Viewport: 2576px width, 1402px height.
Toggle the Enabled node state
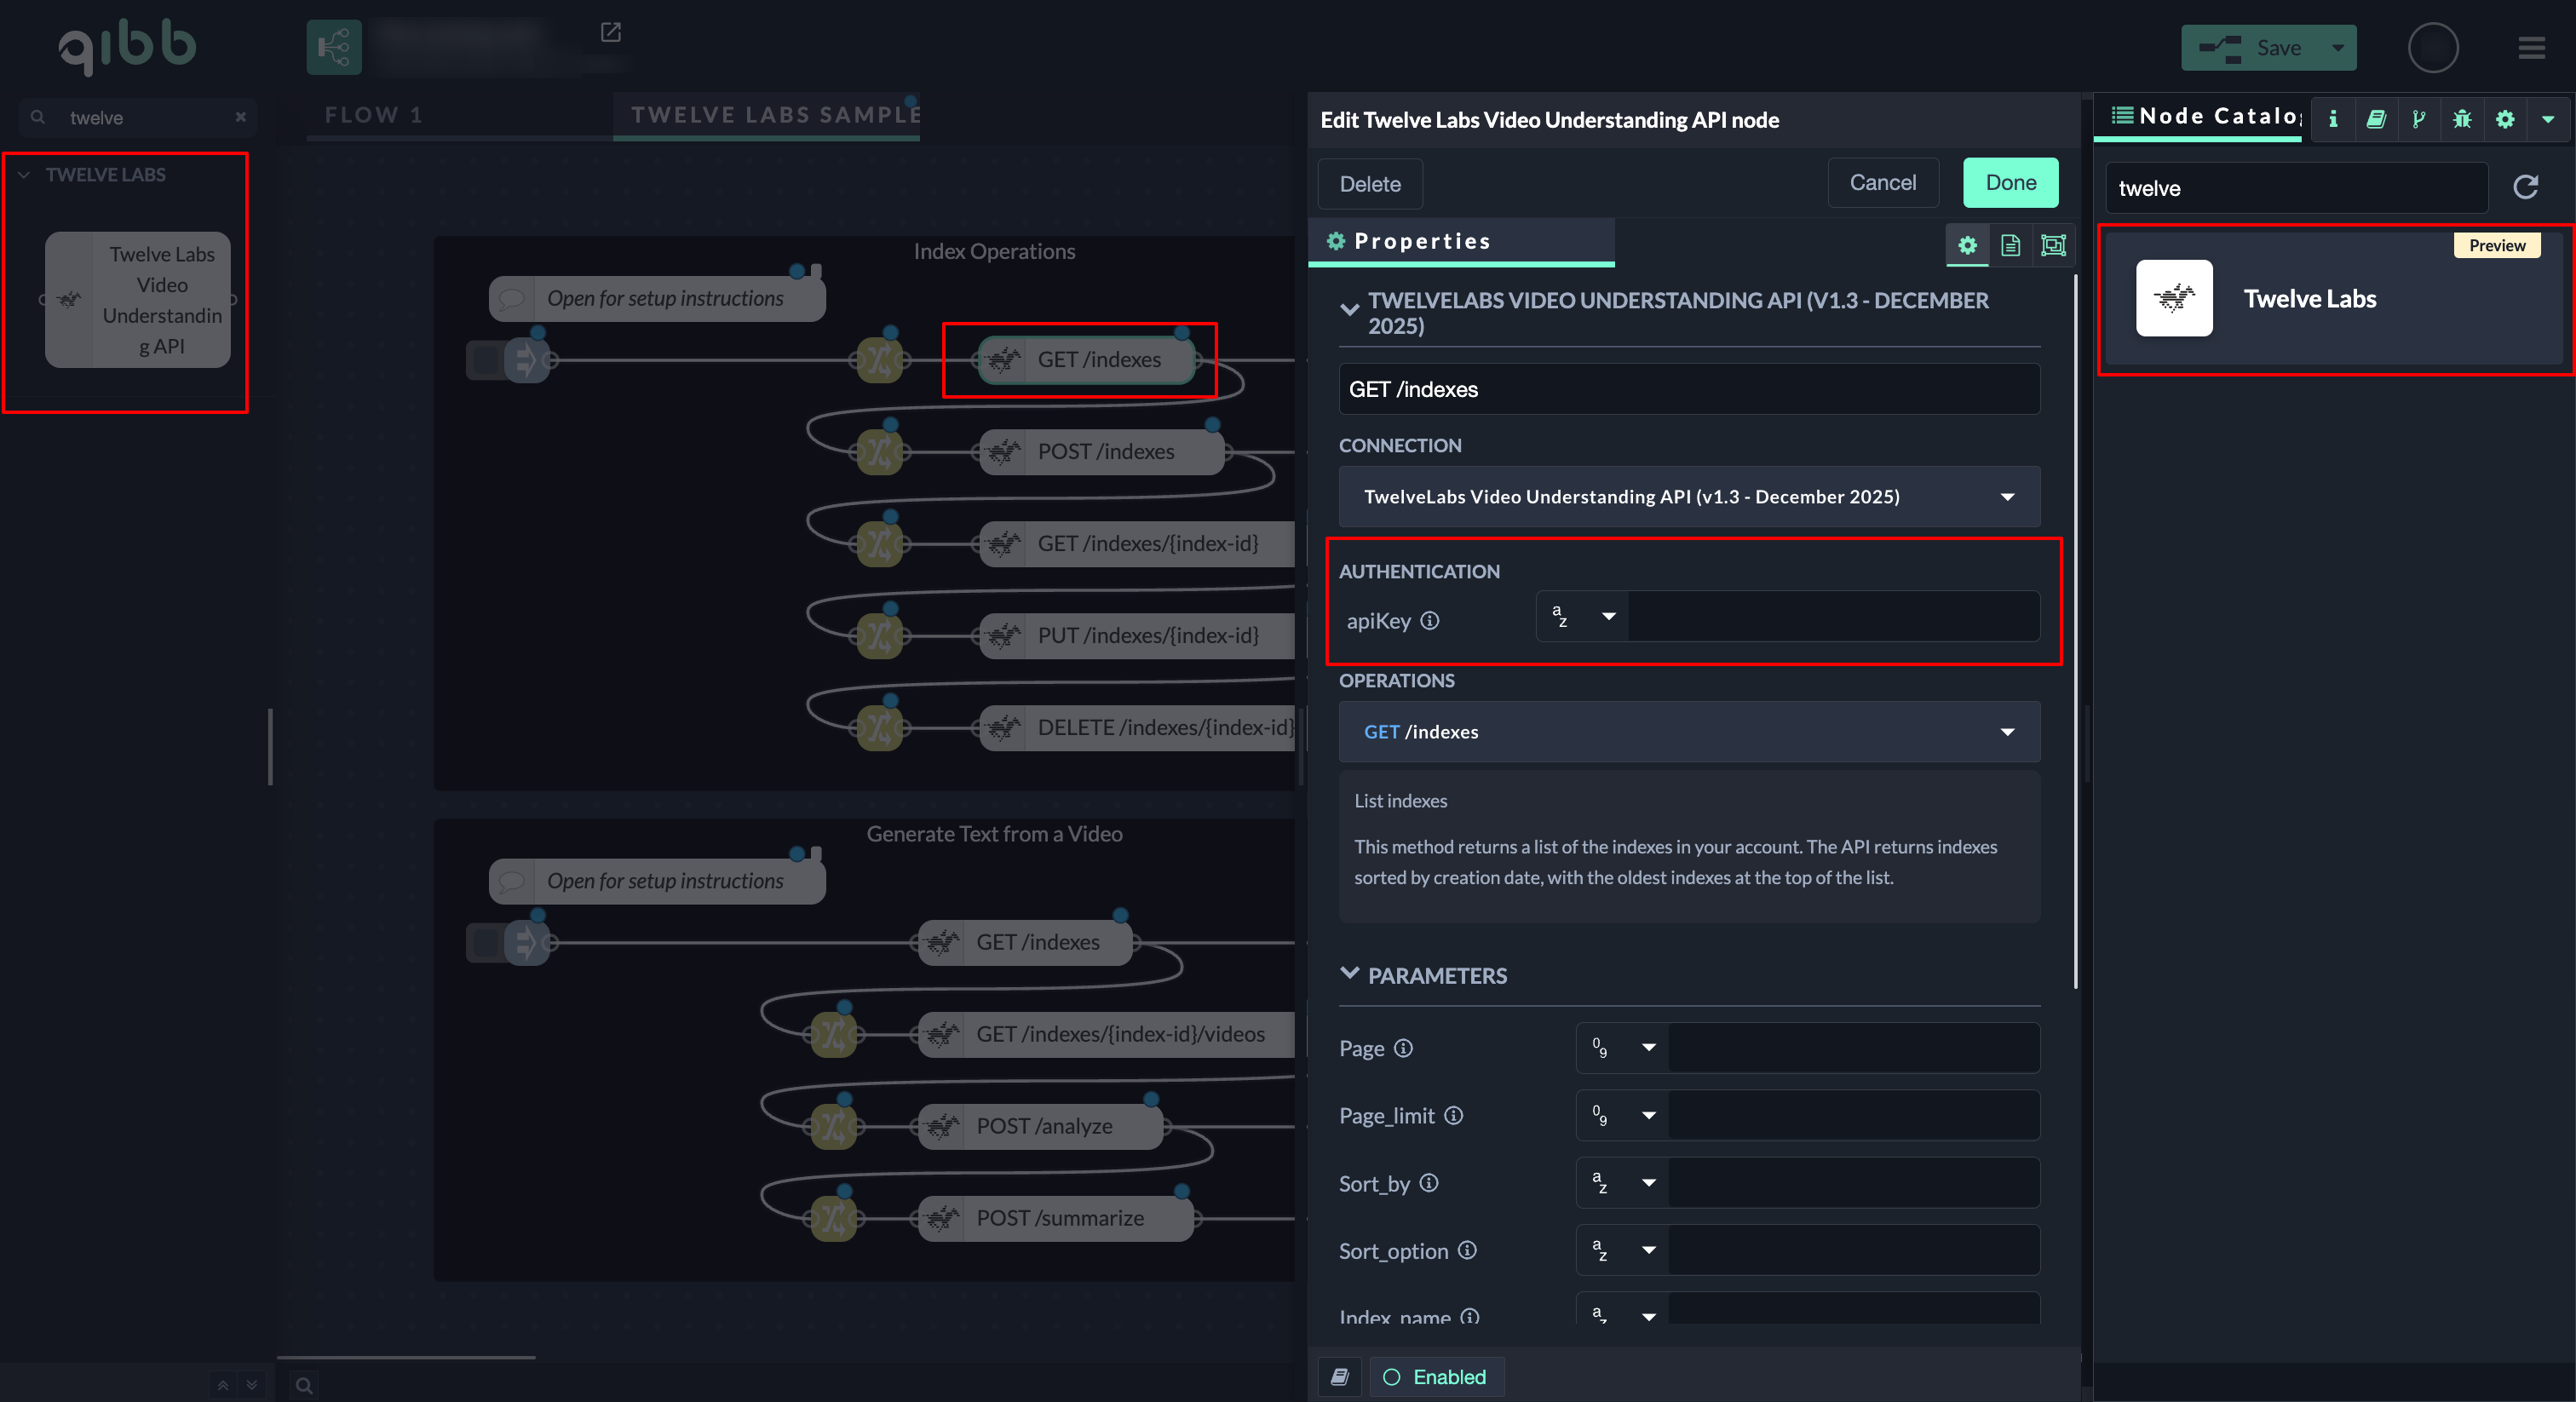(x=1436, y=1377)
